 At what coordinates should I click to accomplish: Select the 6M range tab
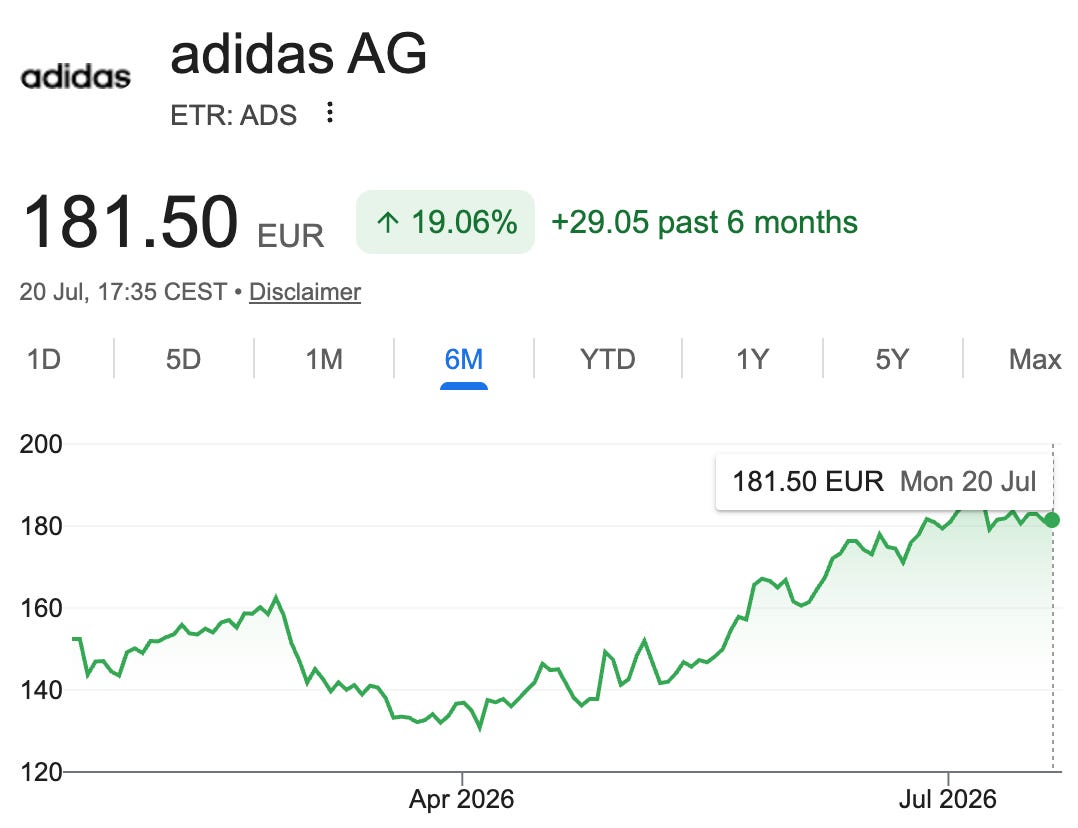click(463, 359)
